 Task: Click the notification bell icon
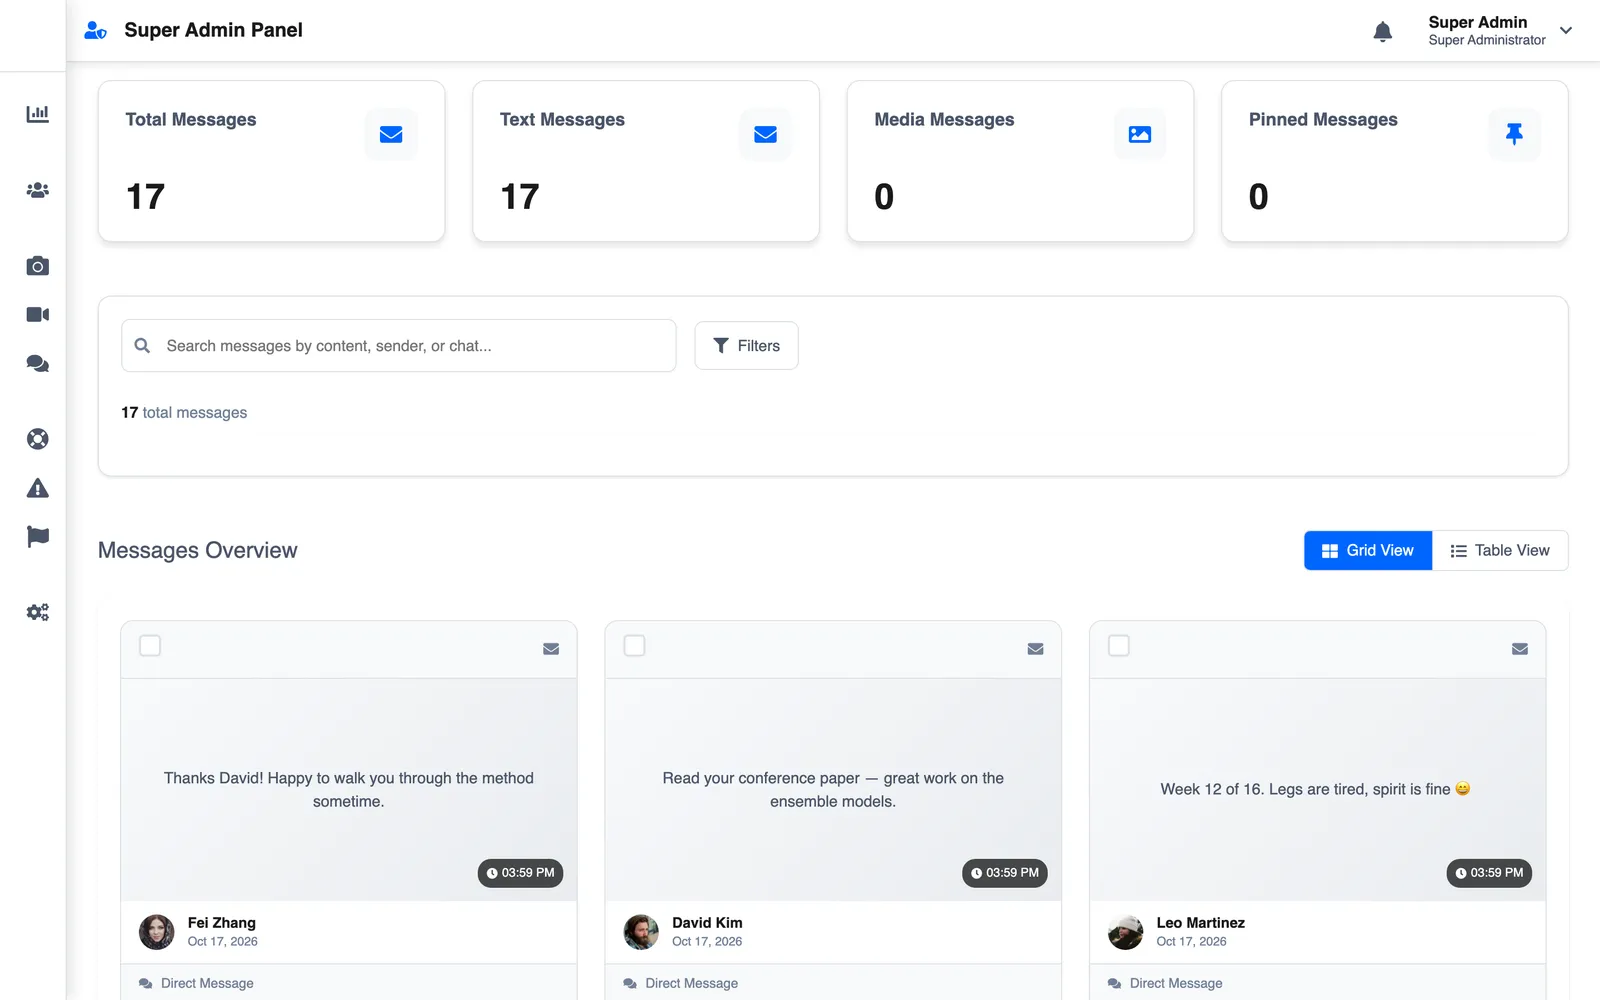1383,31
